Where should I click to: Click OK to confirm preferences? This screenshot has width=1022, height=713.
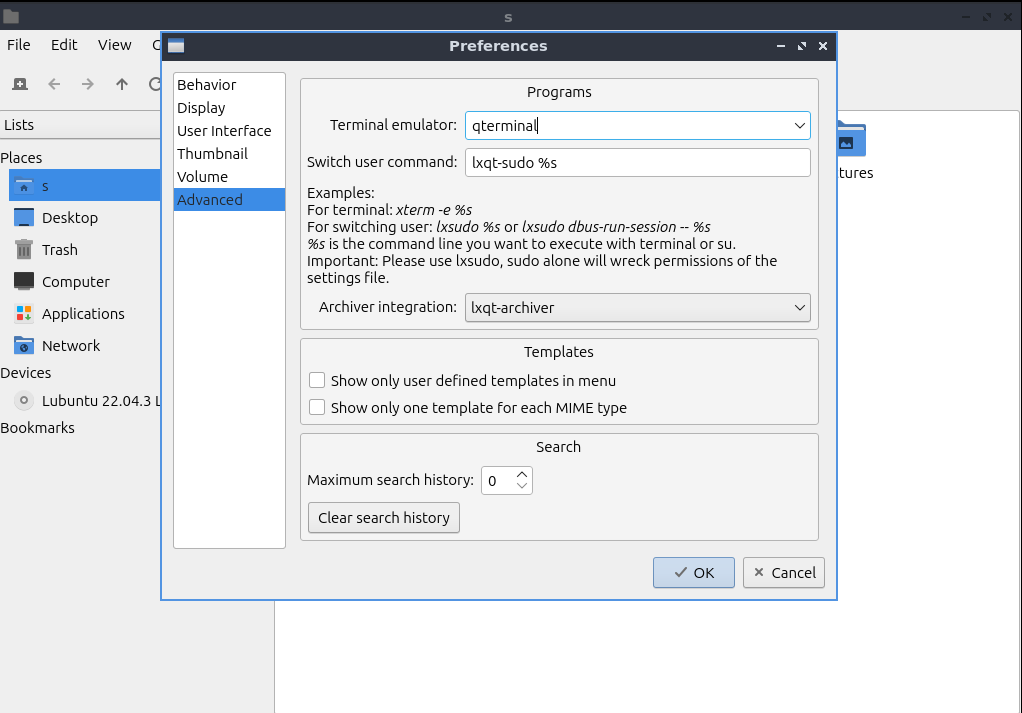tap(694, 573)
